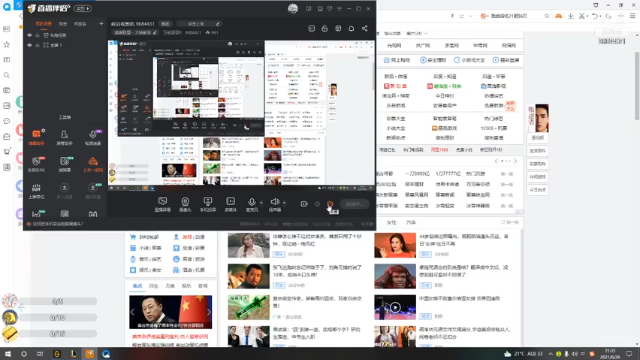The image size is (640, 360).
Task: Show hidden system tray icons
Action: pyautogui.click(x=550, y=354)
